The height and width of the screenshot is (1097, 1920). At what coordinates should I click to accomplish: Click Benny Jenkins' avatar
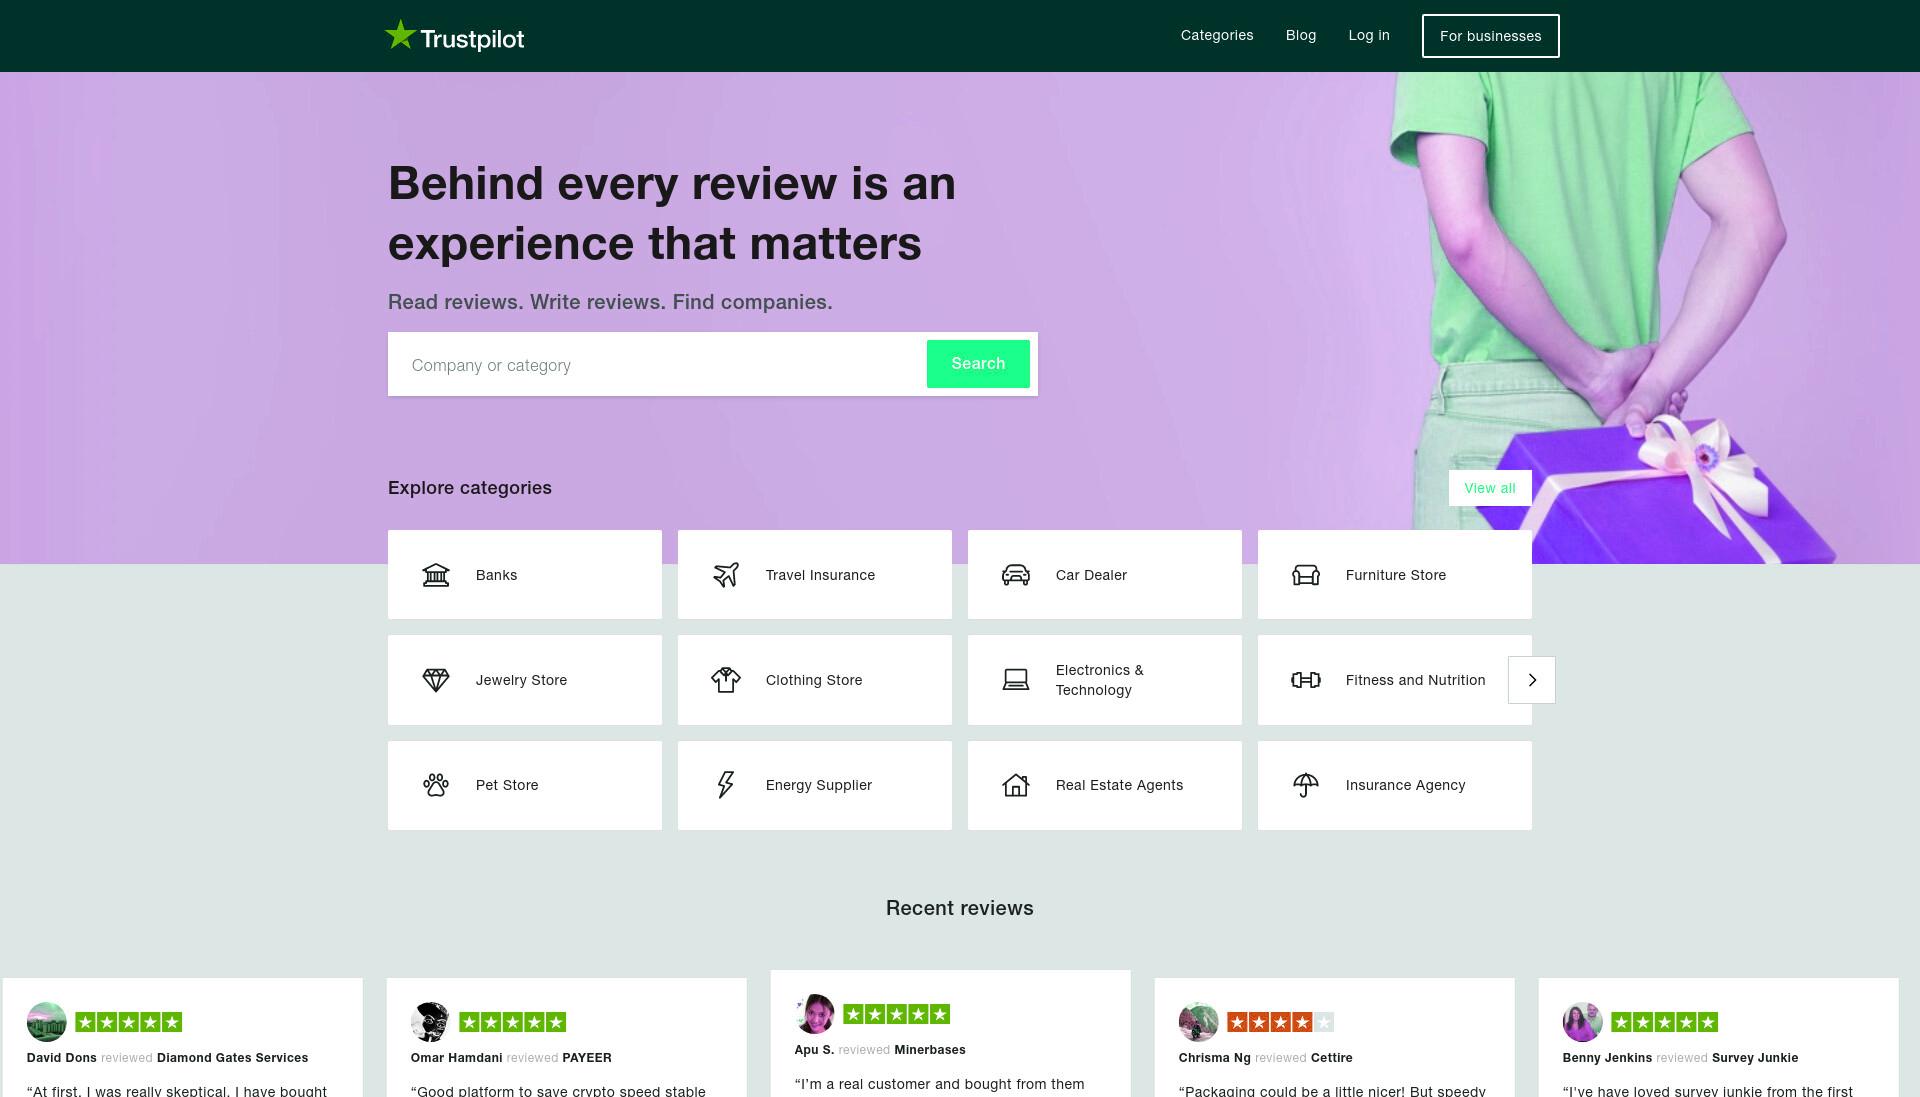pyautogui.click(x=1583, y=1022)
